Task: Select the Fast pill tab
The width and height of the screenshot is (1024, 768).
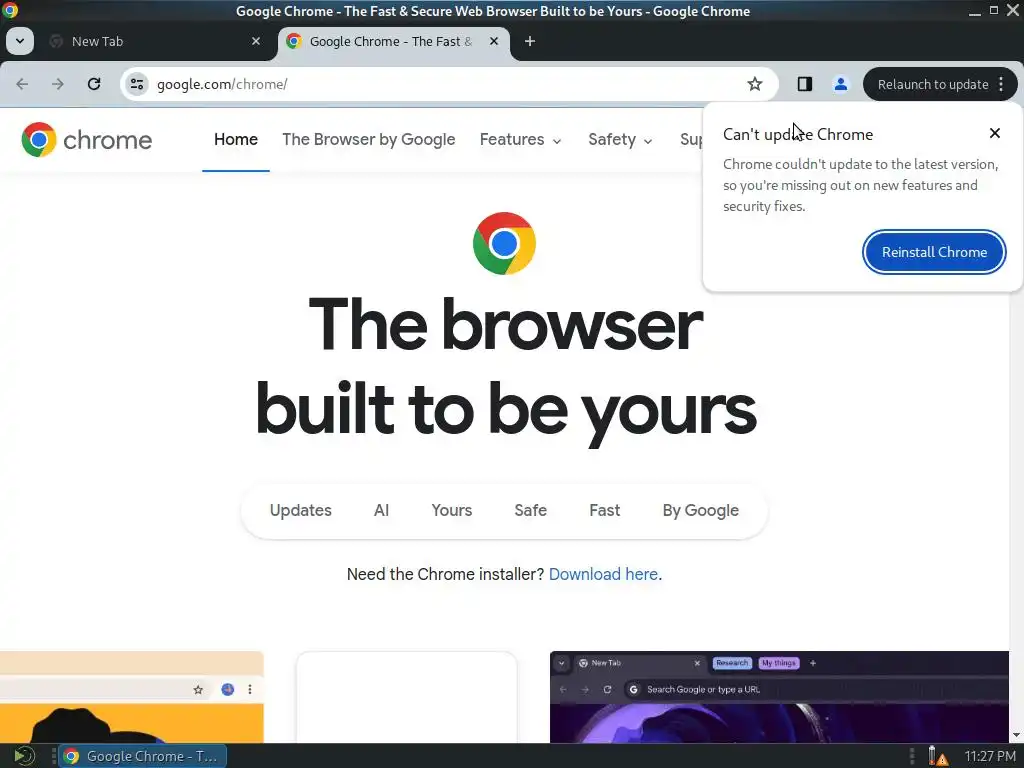Action: coord(604,511)
